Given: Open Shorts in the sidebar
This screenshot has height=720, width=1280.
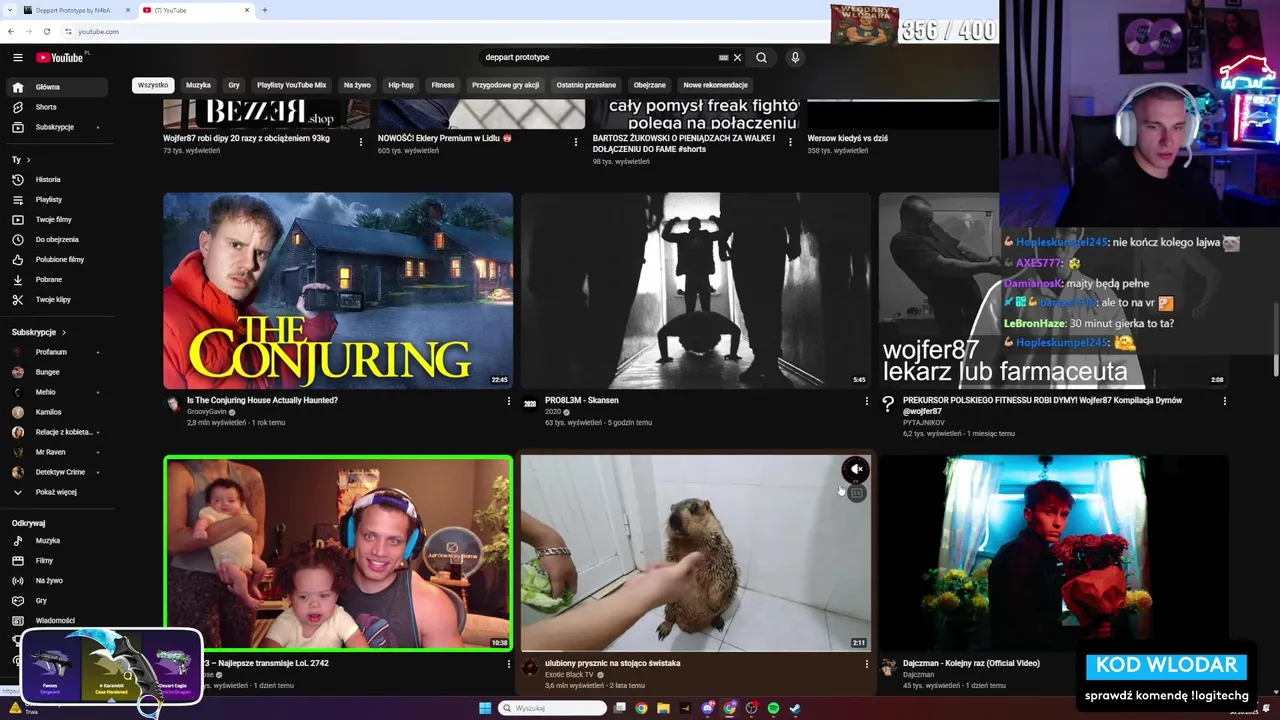Looking at the screenshot, I should click(58, 107).
